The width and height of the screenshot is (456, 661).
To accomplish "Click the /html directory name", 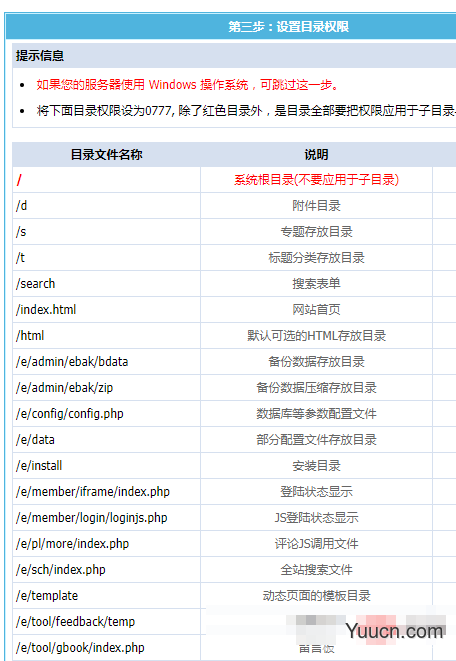I will 30,336.
